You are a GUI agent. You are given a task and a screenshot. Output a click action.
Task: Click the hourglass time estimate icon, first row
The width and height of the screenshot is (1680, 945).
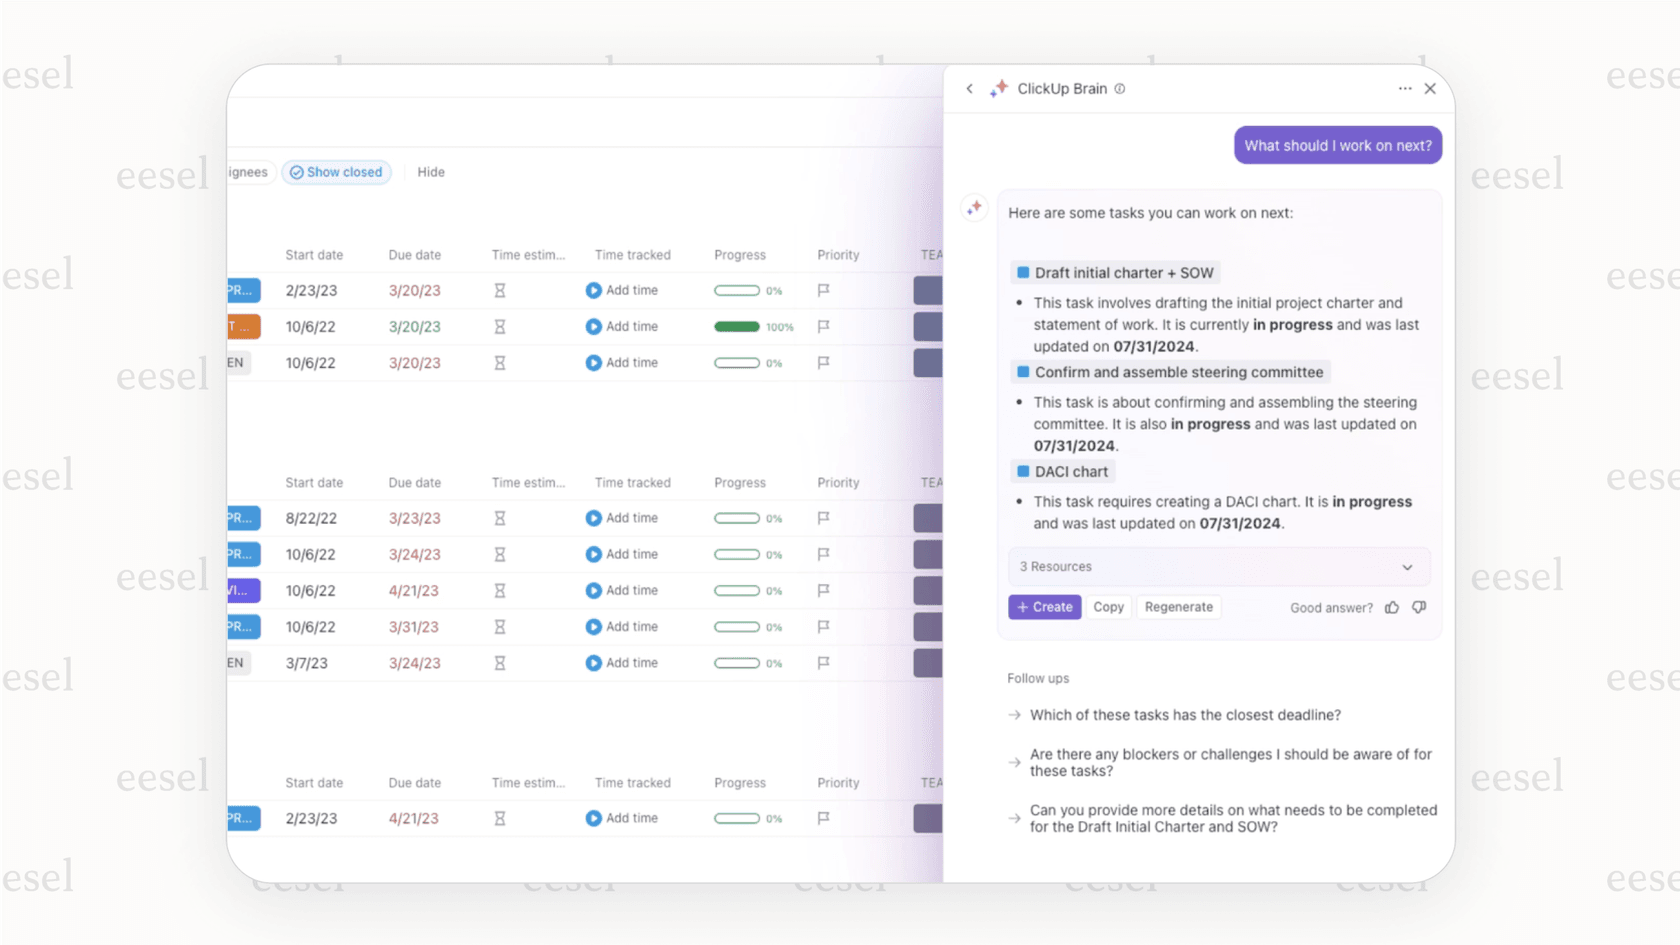click(x=499, y=290)
